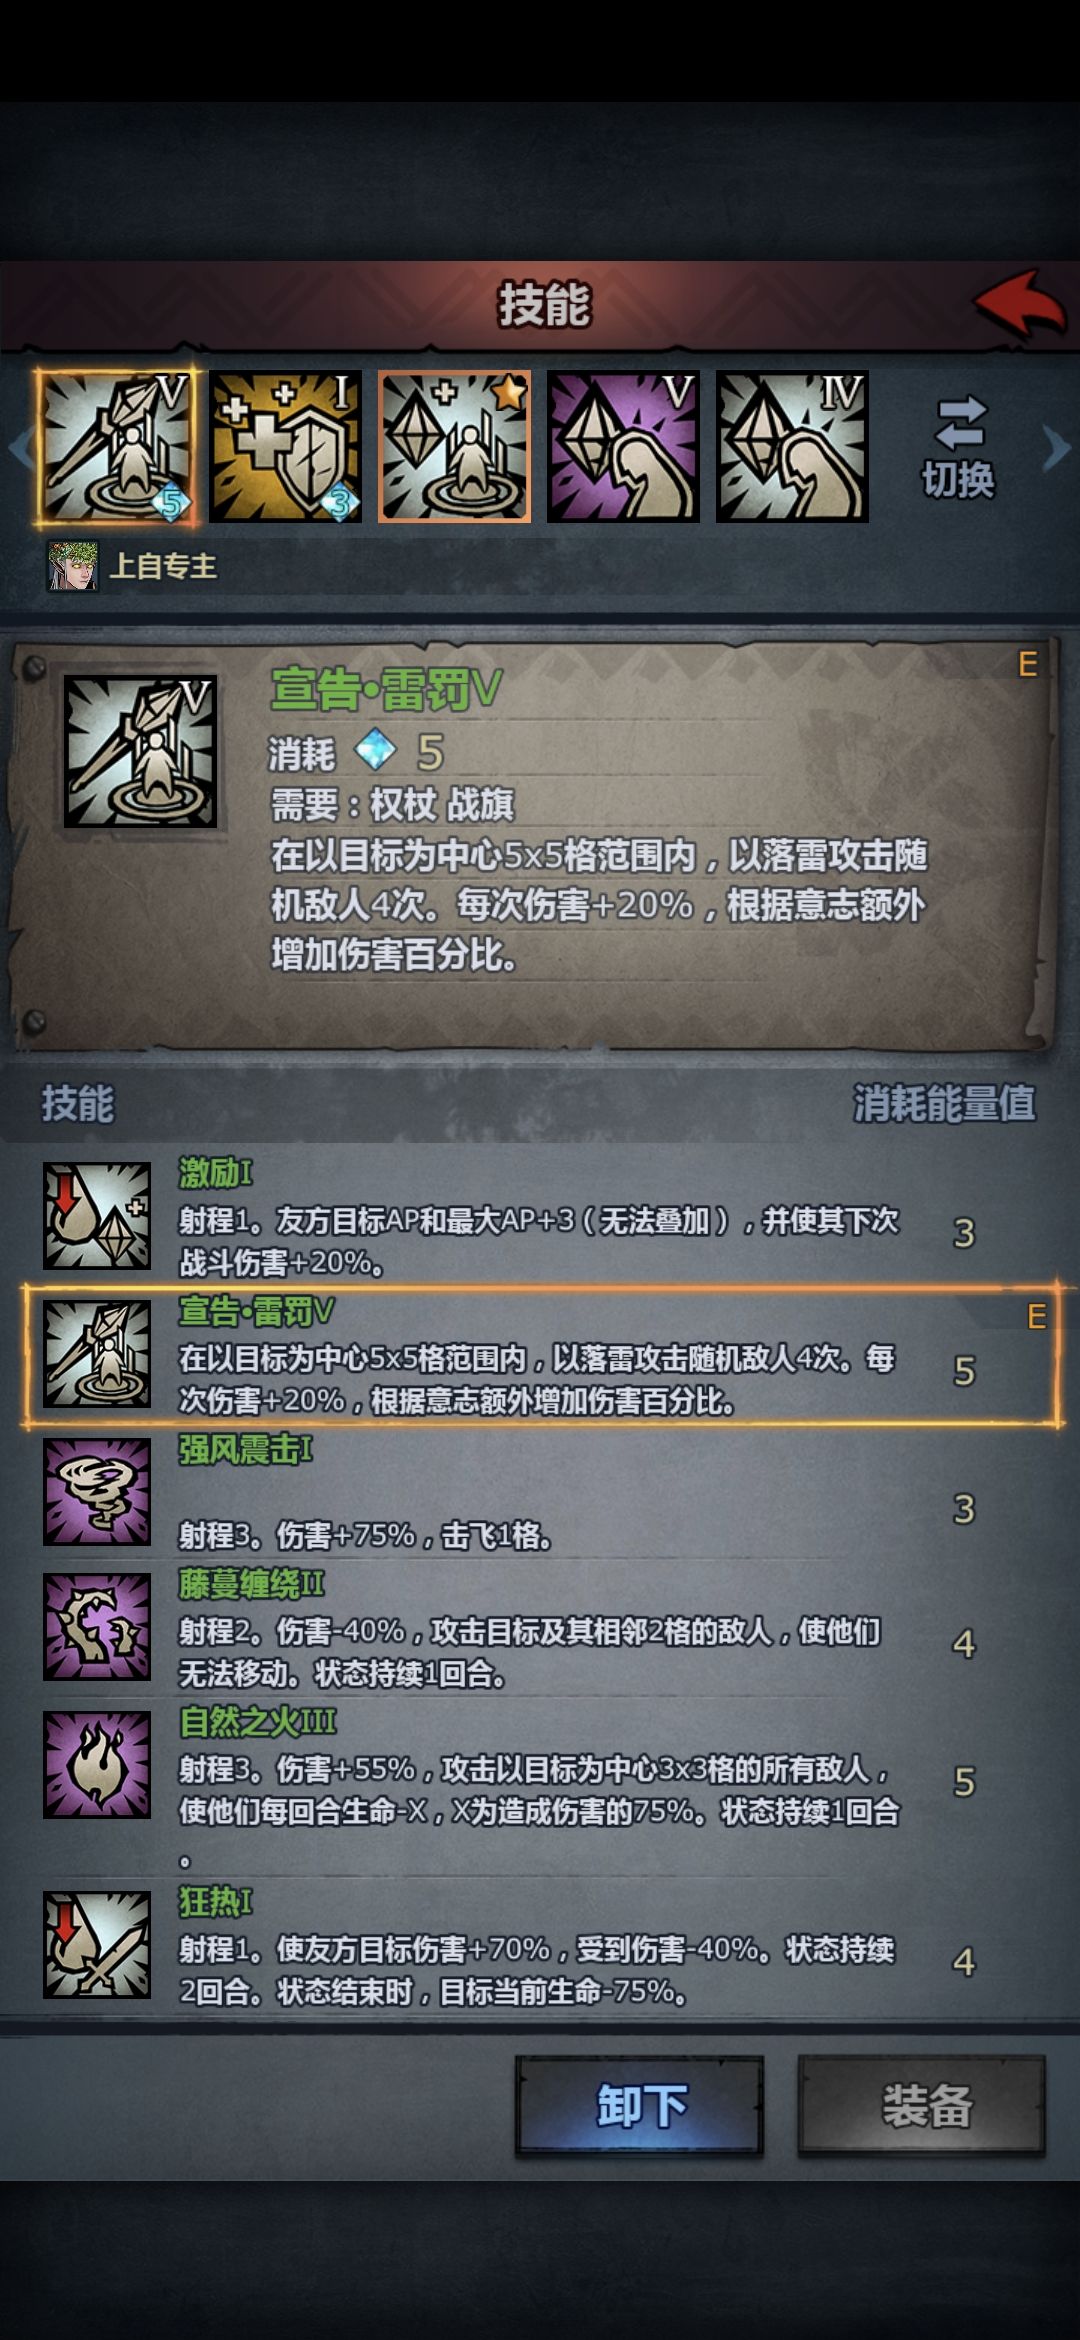The width and height of the screenshot is (1080, 2340).
Task: Select the equipped 宣告·雷罚V skill slot
Action: [116, 447]
